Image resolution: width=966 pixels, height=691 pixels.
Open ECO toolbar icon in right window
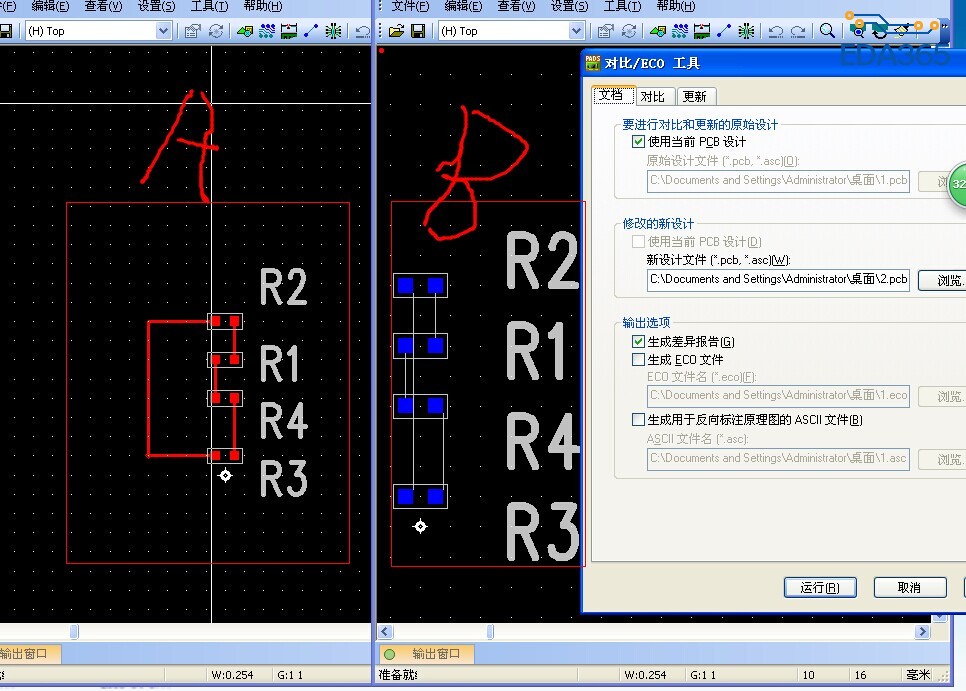[x=724, y=31]
